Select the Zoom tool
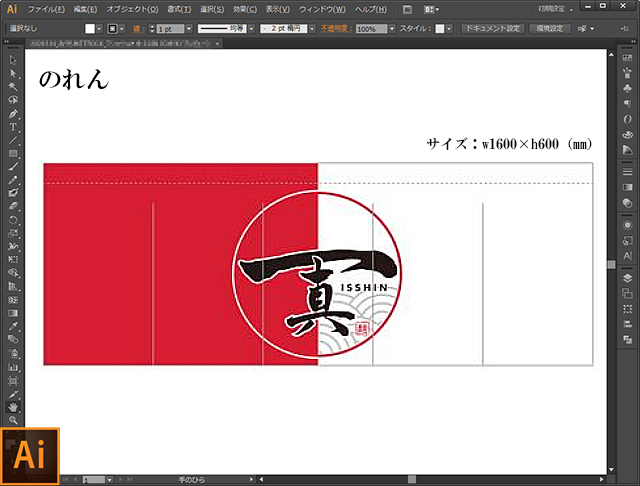Image resolution: width=640 pixels, height=486 pixels. 13,420
